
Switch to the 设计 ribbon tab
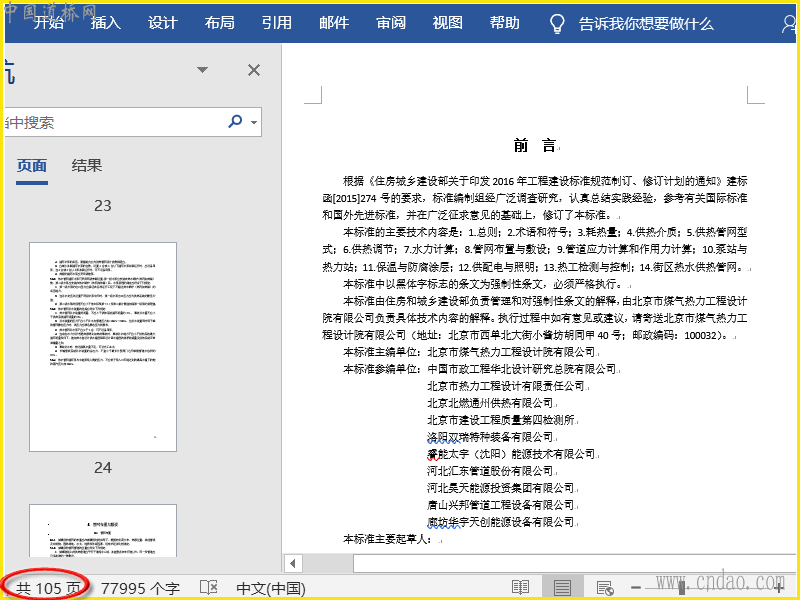click(163, 23)
